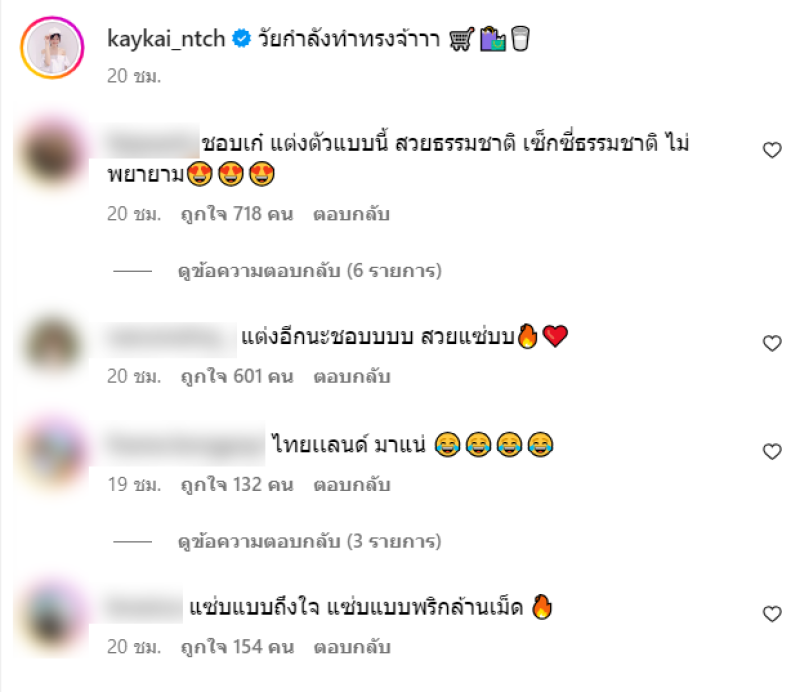View who liked: ถูกใจ 601 คน
800x692 pixels.
tap(237, 376)
